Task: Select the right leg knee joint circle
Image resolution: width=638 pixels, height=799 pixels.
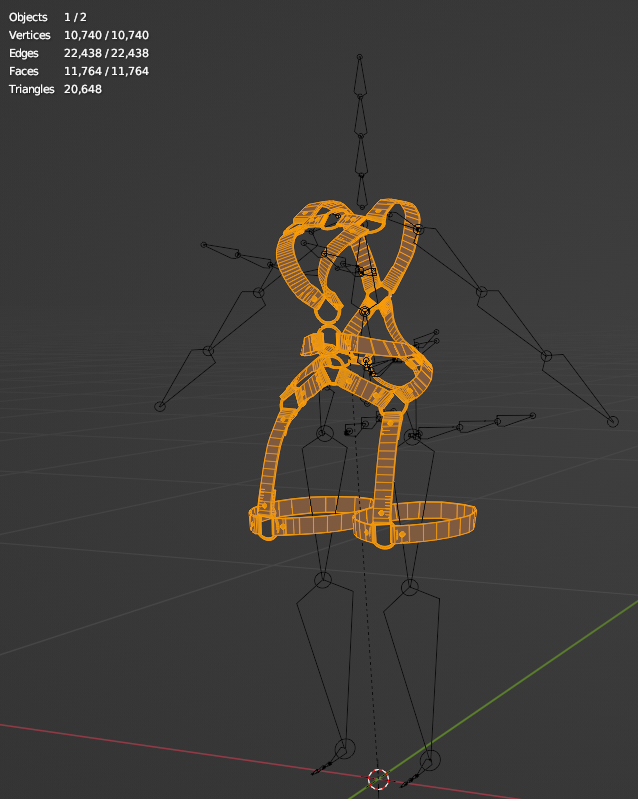Action: (x=410, y=588)
